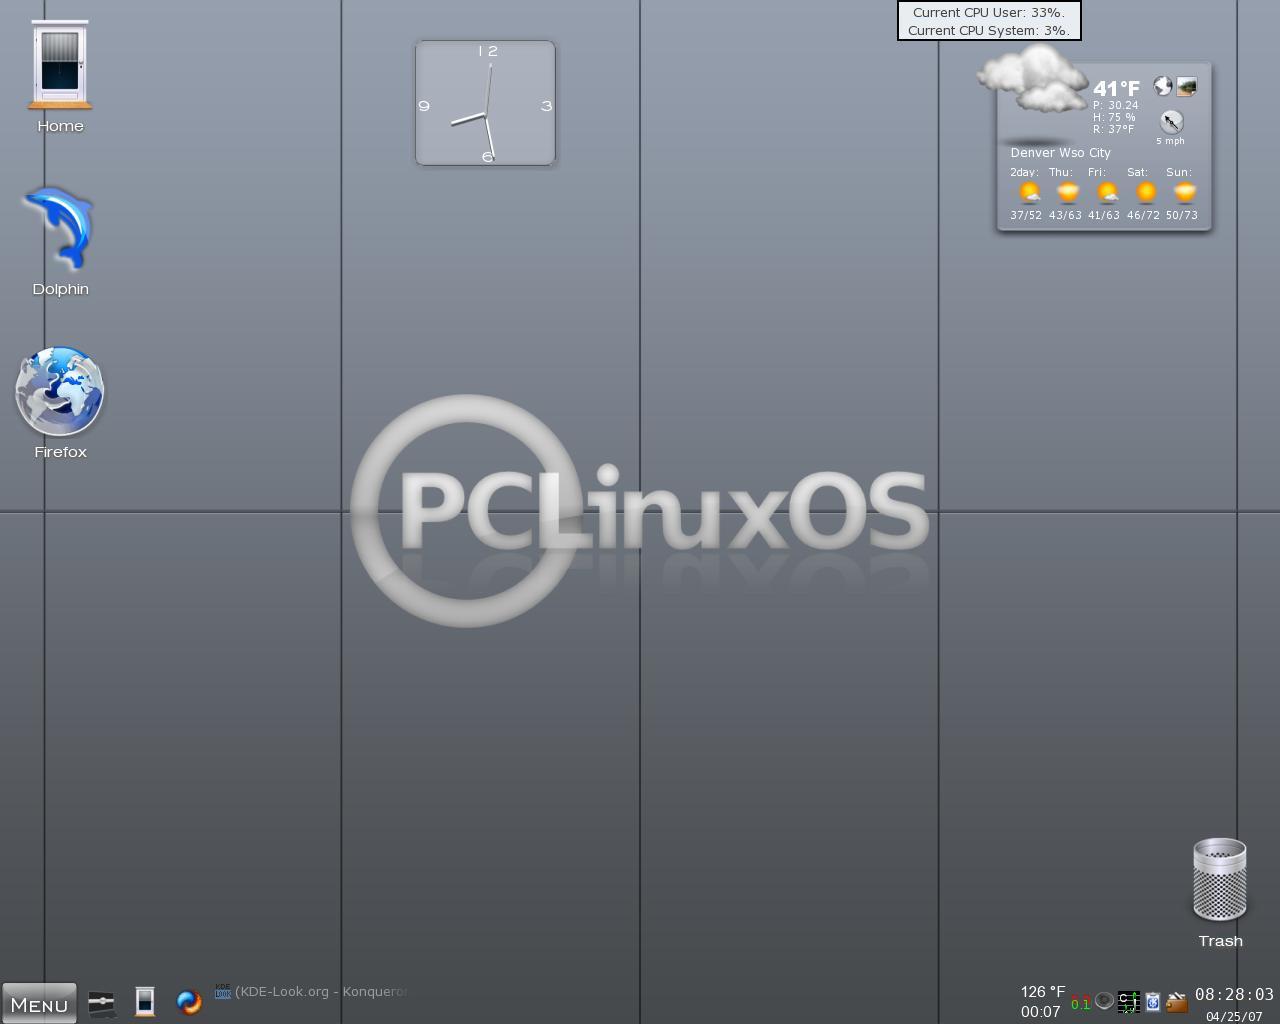Click the Sat forecast sun icon
Image resolution: width=1280 pixels, height=1024 pixels.
pyautogui.click(x=1146, y=192)
